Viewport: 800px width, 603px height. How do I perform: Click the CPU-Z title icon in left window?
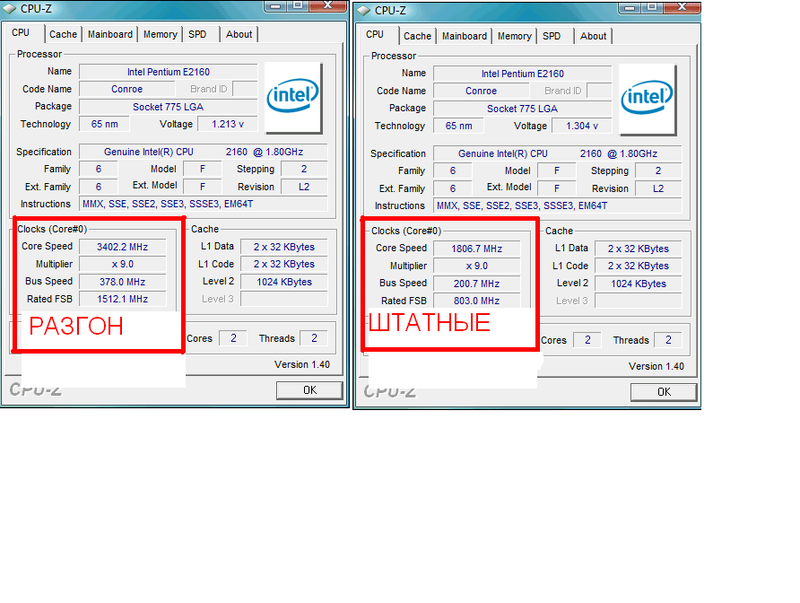pyautogui.click(x=9, y=9)
